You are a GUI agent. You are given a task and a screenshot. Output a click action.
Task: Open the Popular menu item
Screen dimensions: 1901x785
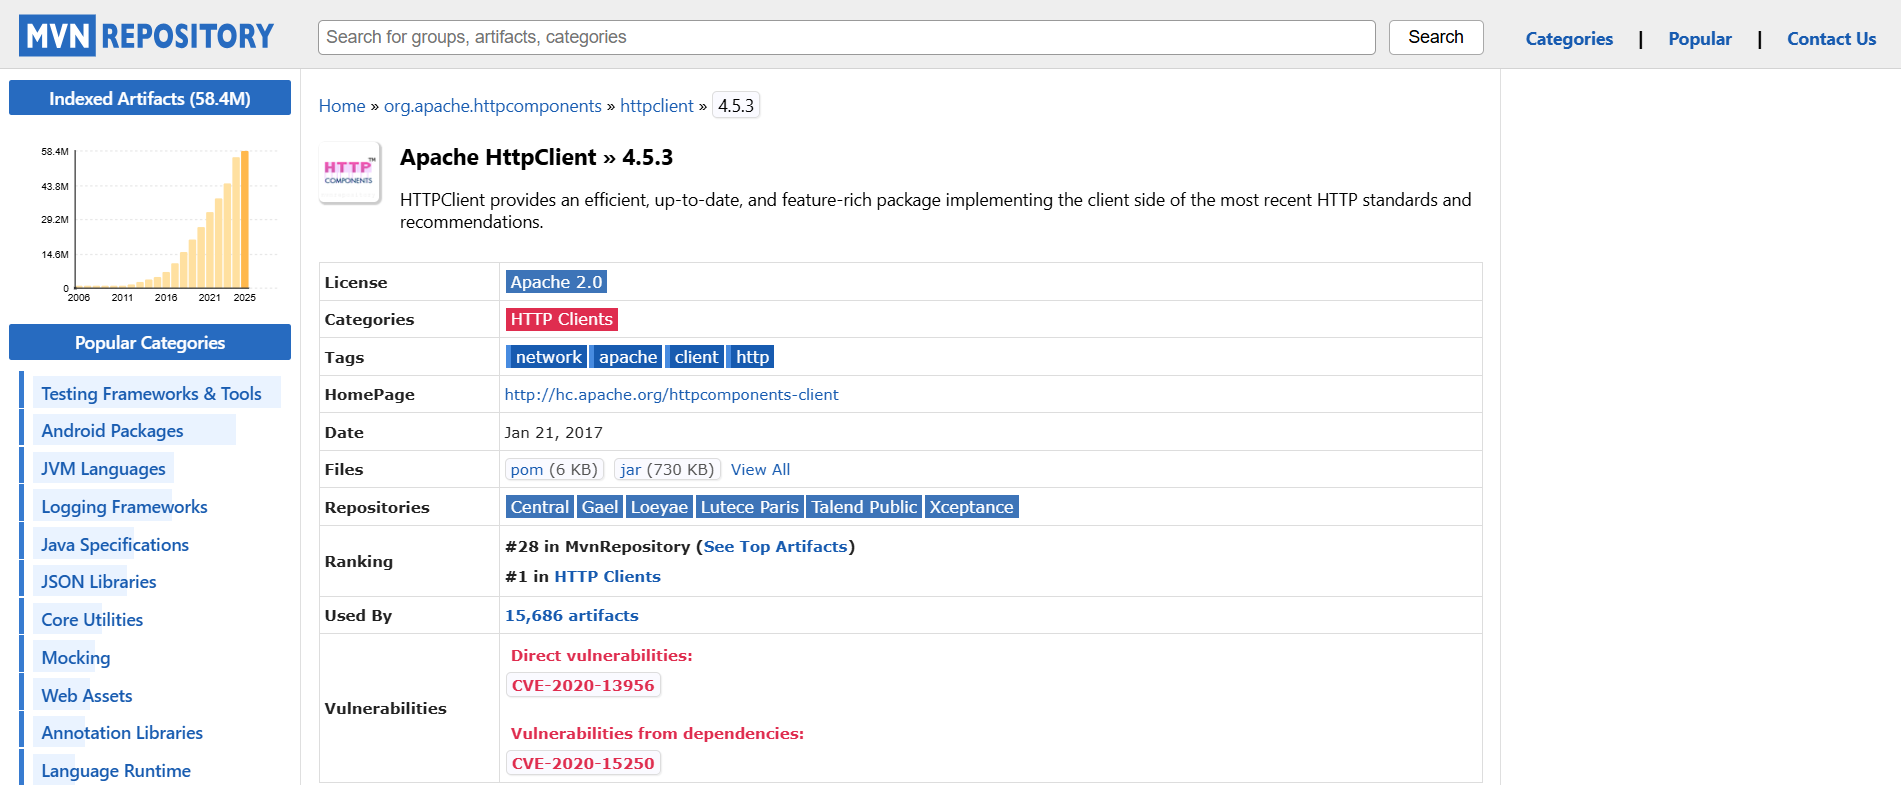click(1699, 39)
